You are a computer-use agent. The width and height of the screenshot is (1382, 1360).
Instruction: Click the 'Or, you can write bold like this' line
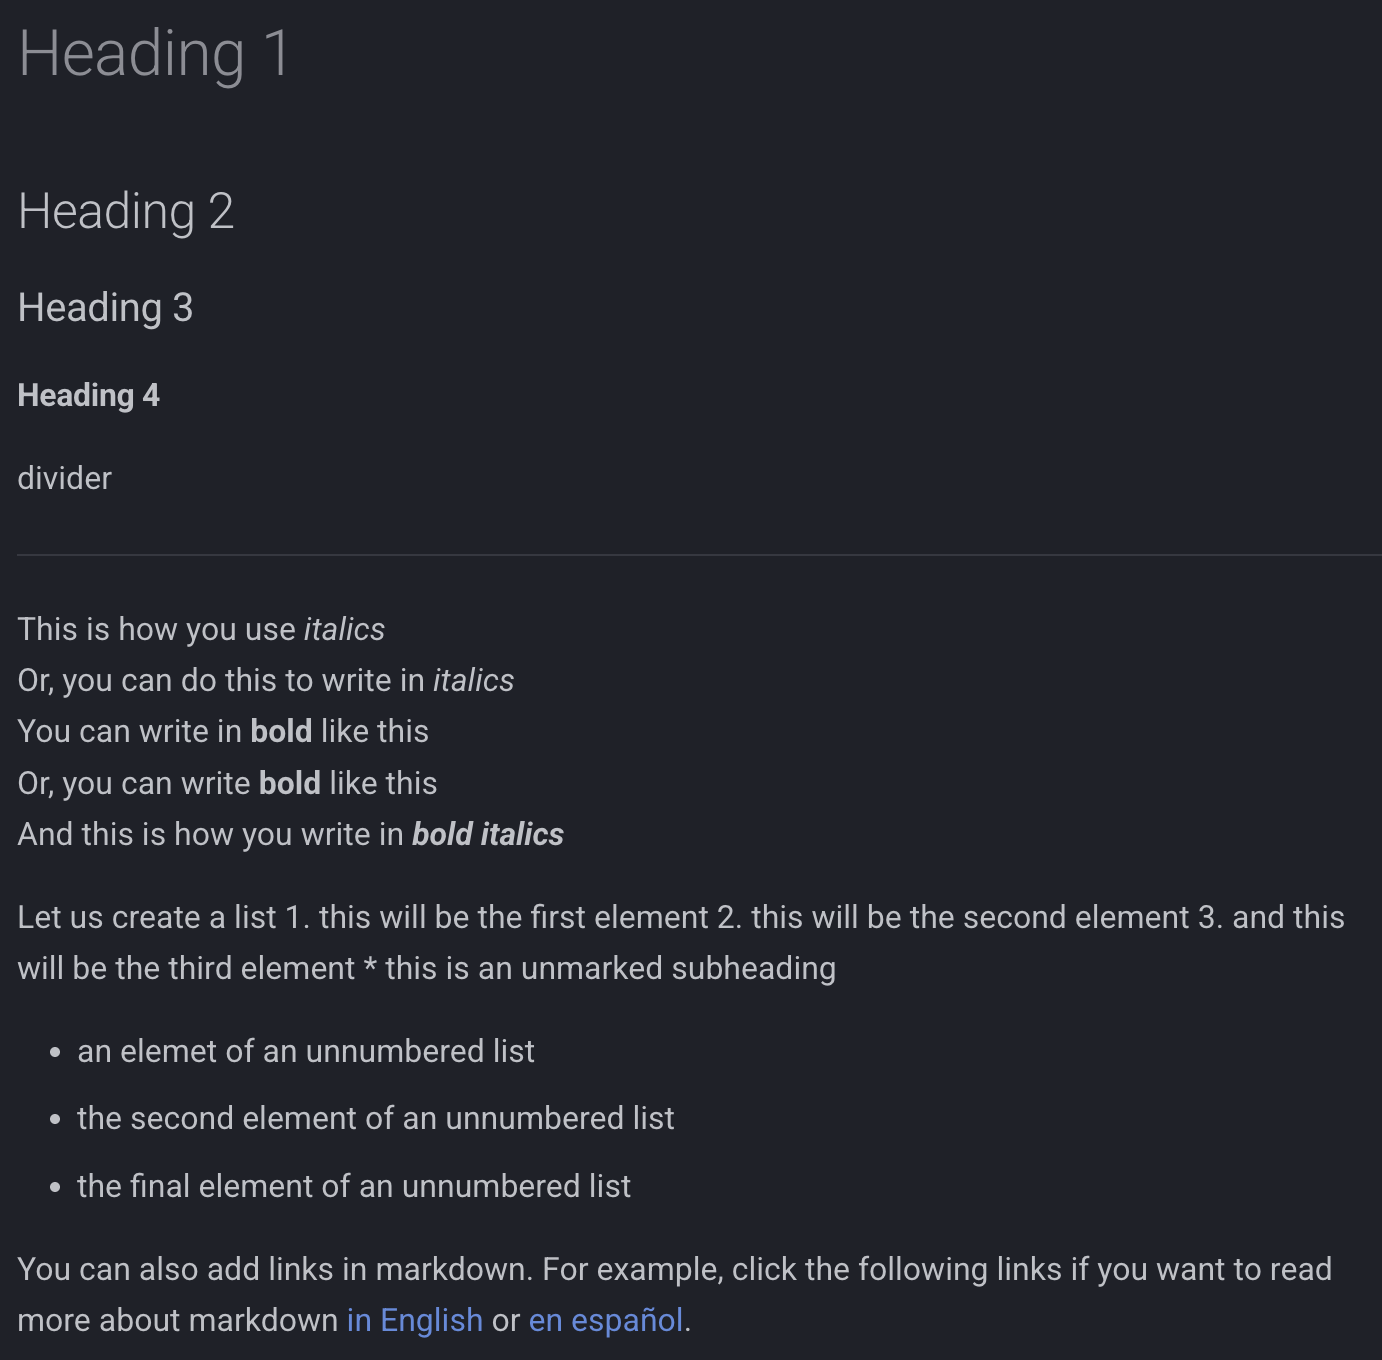pos(227,783)
